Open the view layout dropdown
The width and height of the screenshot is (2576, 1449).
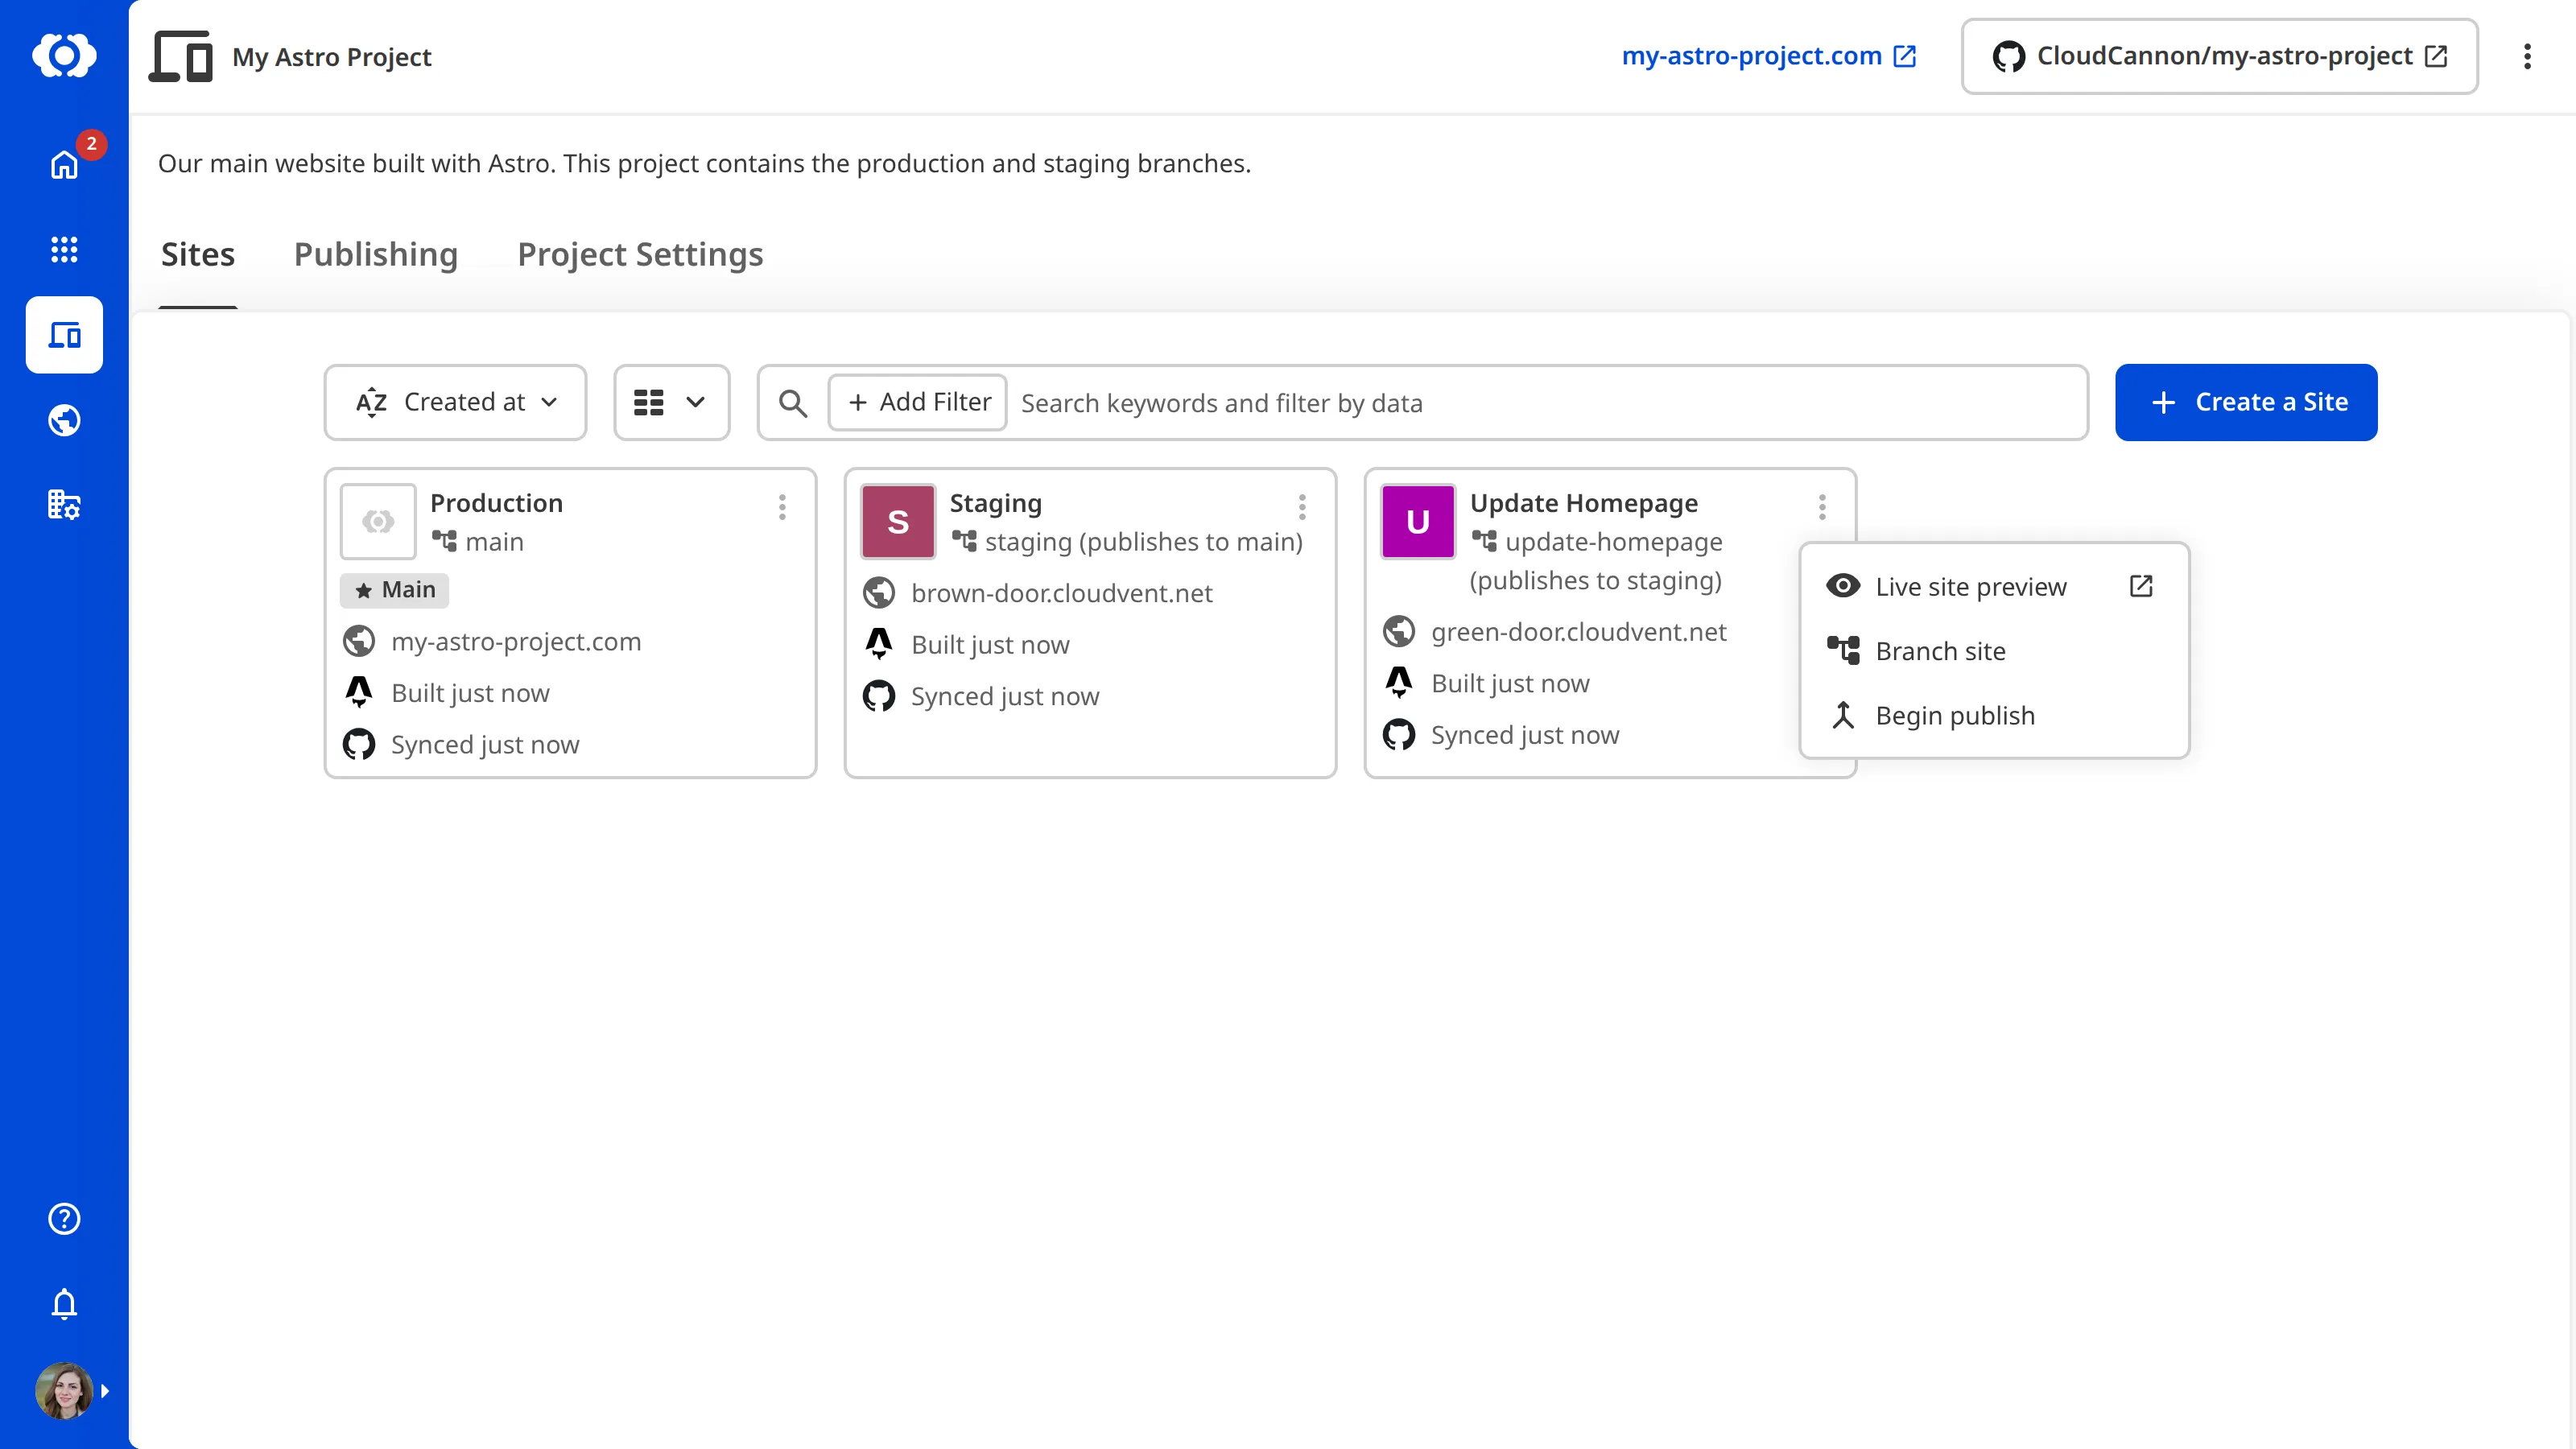(671, 402)
